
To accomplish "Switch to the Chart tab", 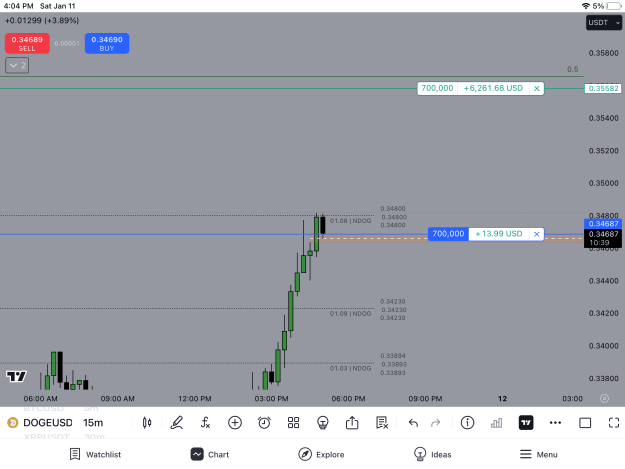I will [210, 454].
